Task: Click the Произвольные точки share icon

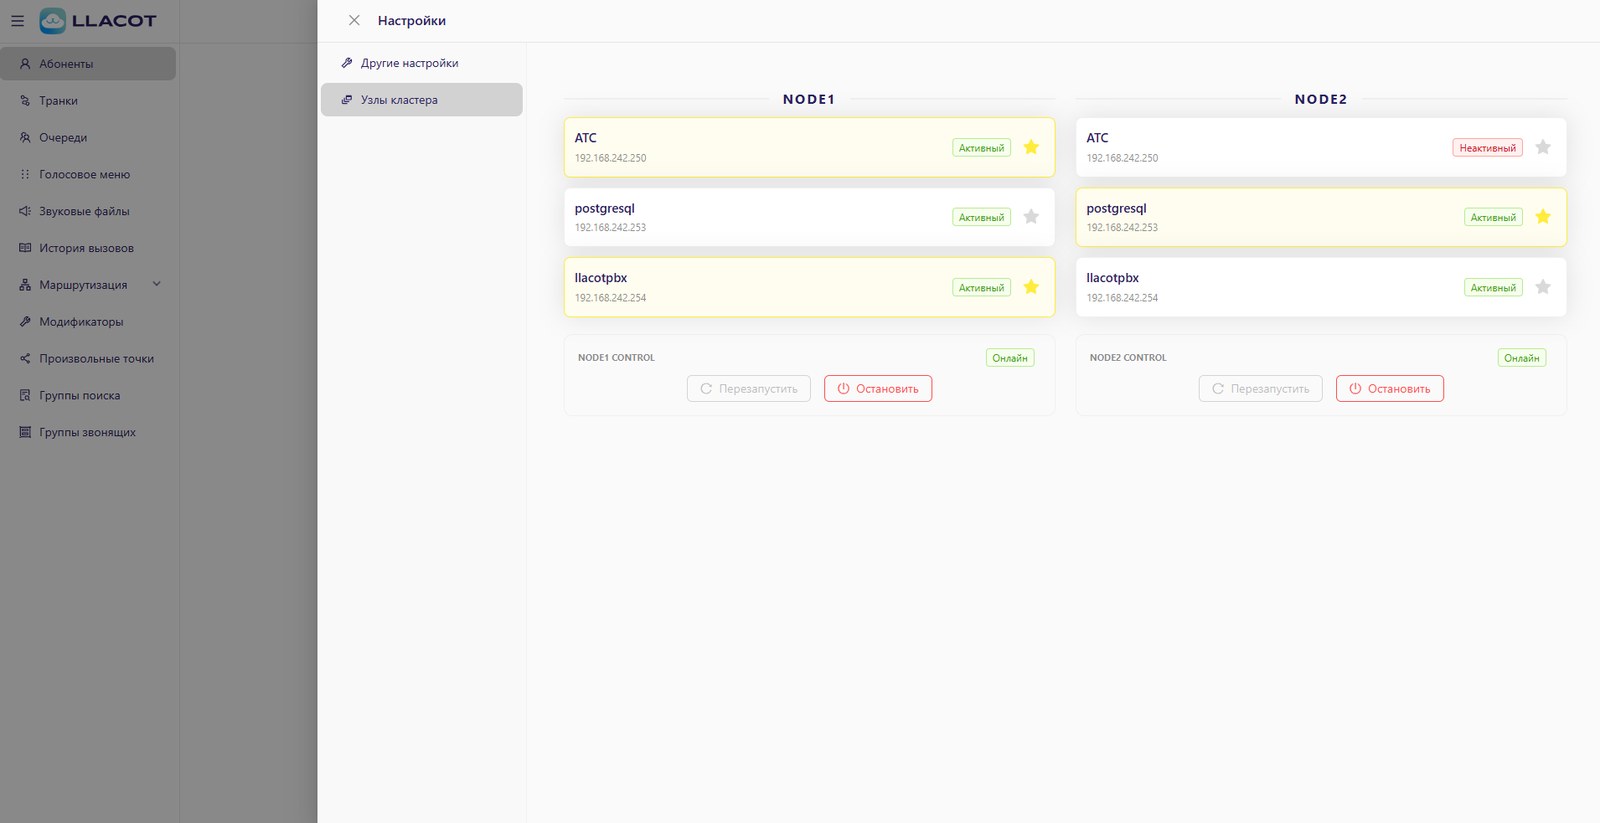Action: click(25, 359)
